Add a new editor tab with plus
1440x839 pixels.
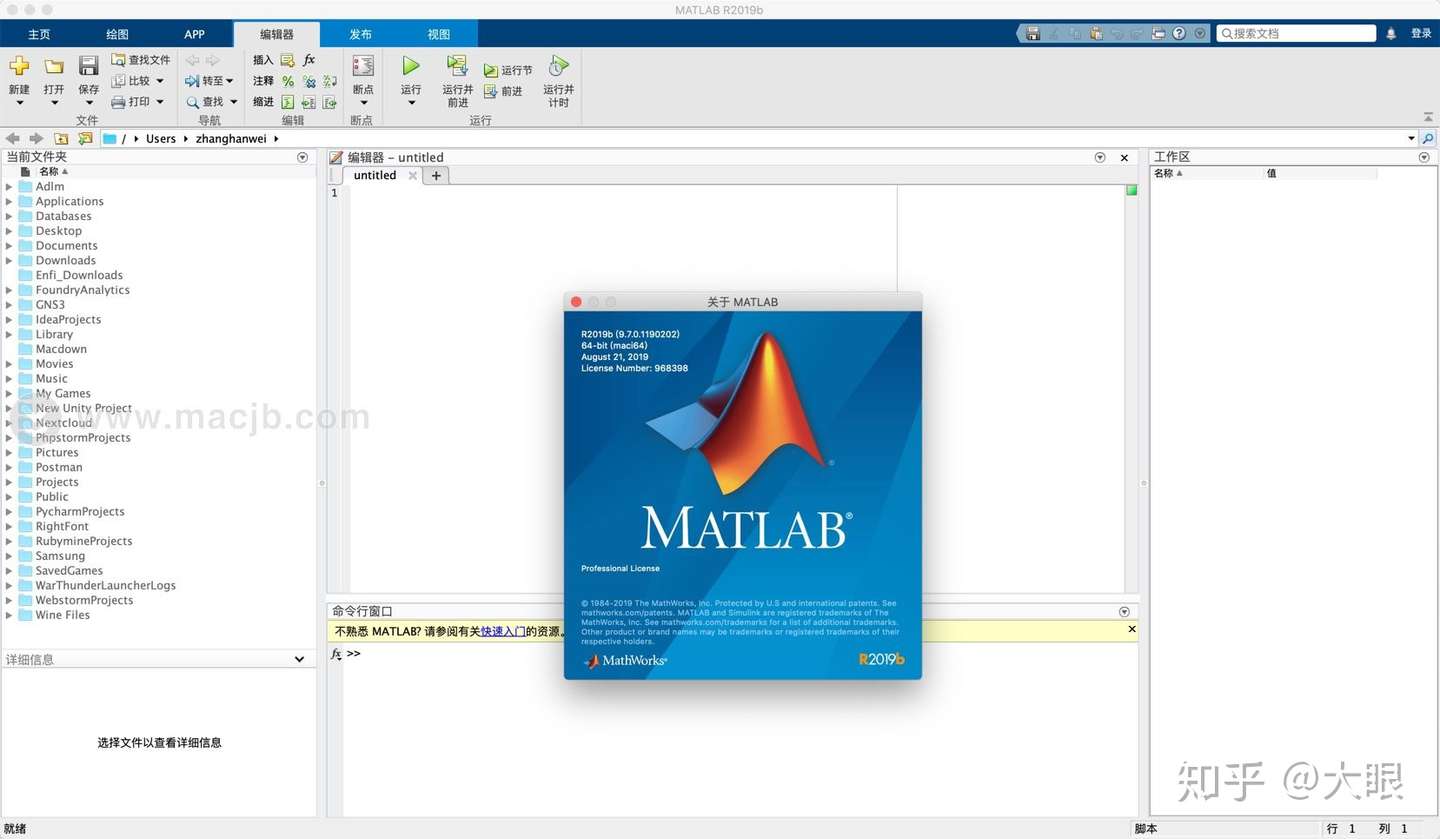(x=436, y=175)
